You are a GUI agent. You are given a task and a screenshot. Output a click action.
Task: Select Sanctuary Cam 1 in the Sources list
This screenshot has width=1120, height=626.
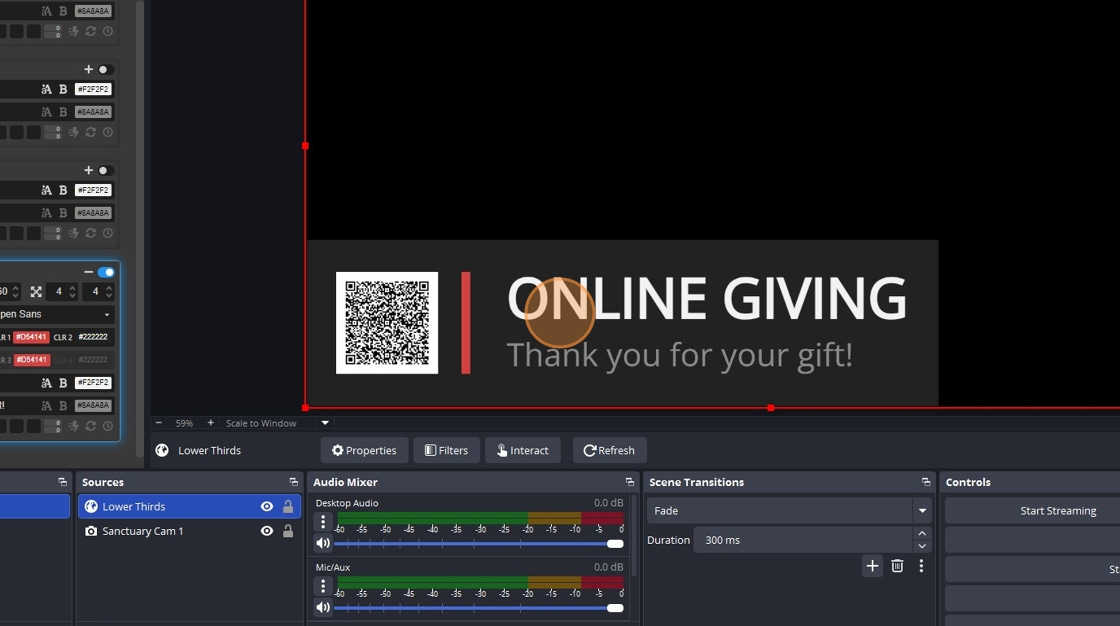pyautogui.click(x=189, y=531)
